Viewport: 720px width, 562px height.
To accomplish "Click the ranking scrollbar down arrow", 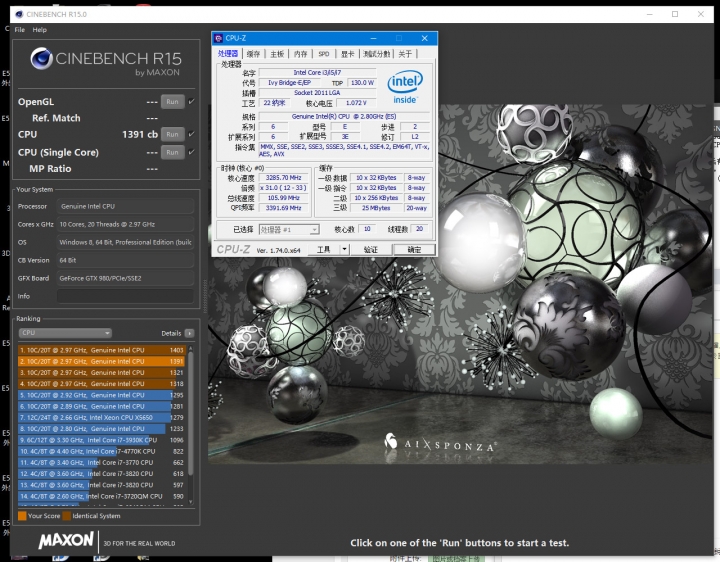I will point(191,502).
